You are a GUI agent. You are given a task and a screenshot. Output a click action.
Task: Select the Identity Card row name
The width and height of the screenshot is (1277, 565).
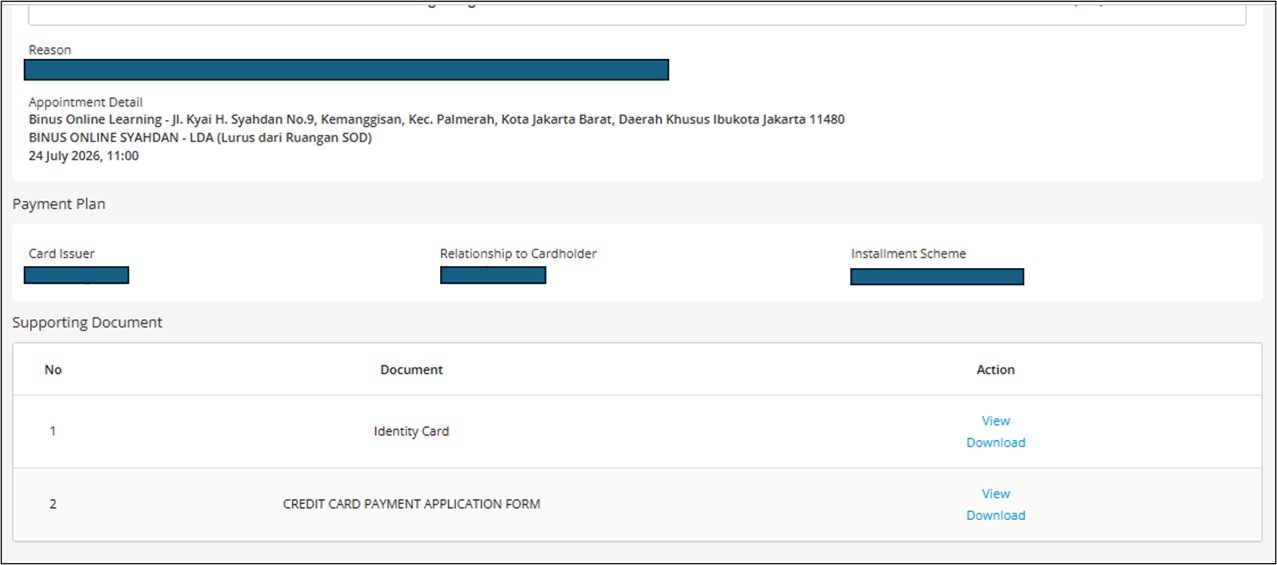point(411,432)
